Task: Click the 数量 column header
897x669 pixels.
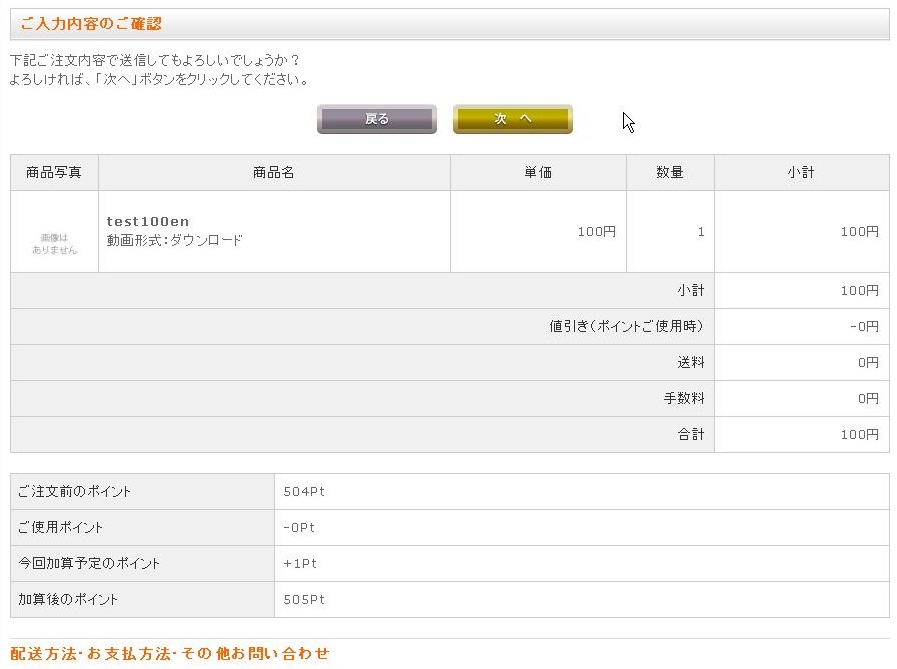Action: (670, 173)
